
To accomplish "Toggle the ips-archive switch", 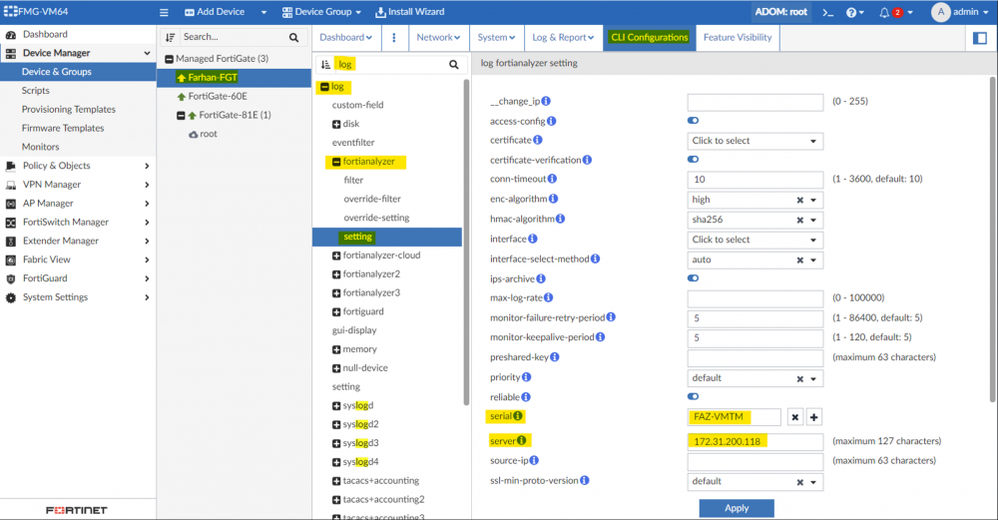I will click(693, 278).
